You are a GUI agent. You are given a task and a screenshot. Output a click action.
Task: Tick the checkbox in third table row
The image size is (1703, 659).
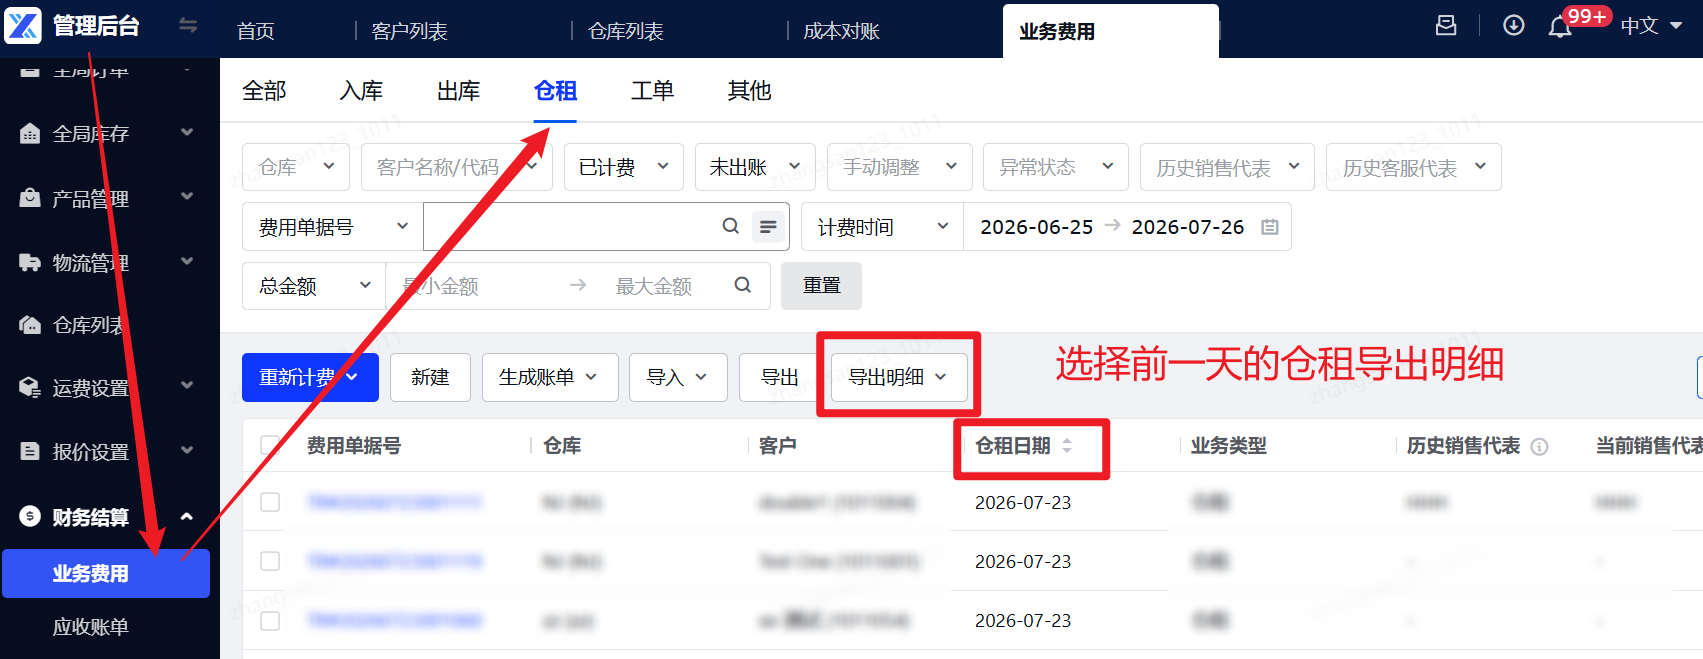[x=270, y=621]
